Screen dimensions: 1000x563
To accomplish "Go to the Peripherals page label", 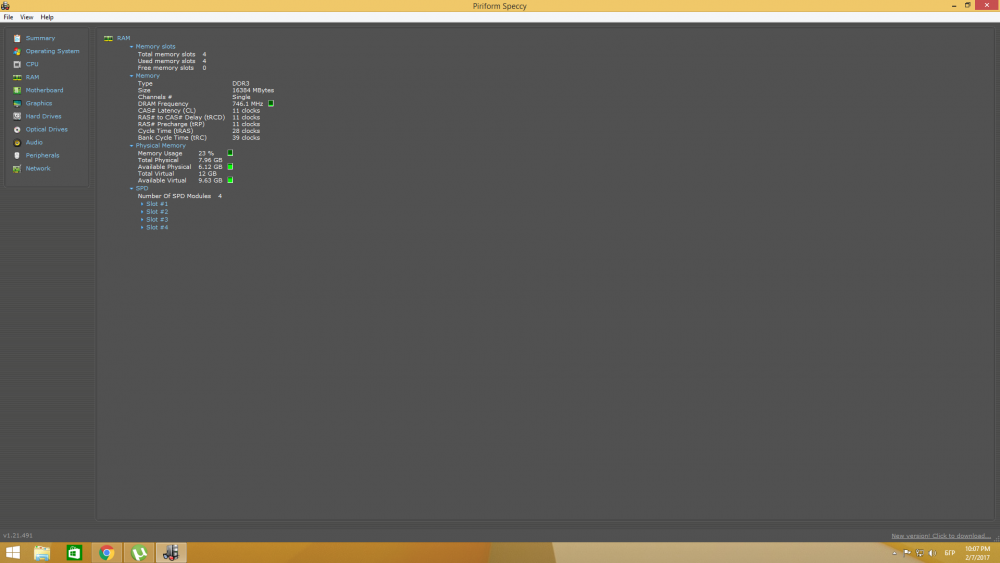I will coord(42,156).
